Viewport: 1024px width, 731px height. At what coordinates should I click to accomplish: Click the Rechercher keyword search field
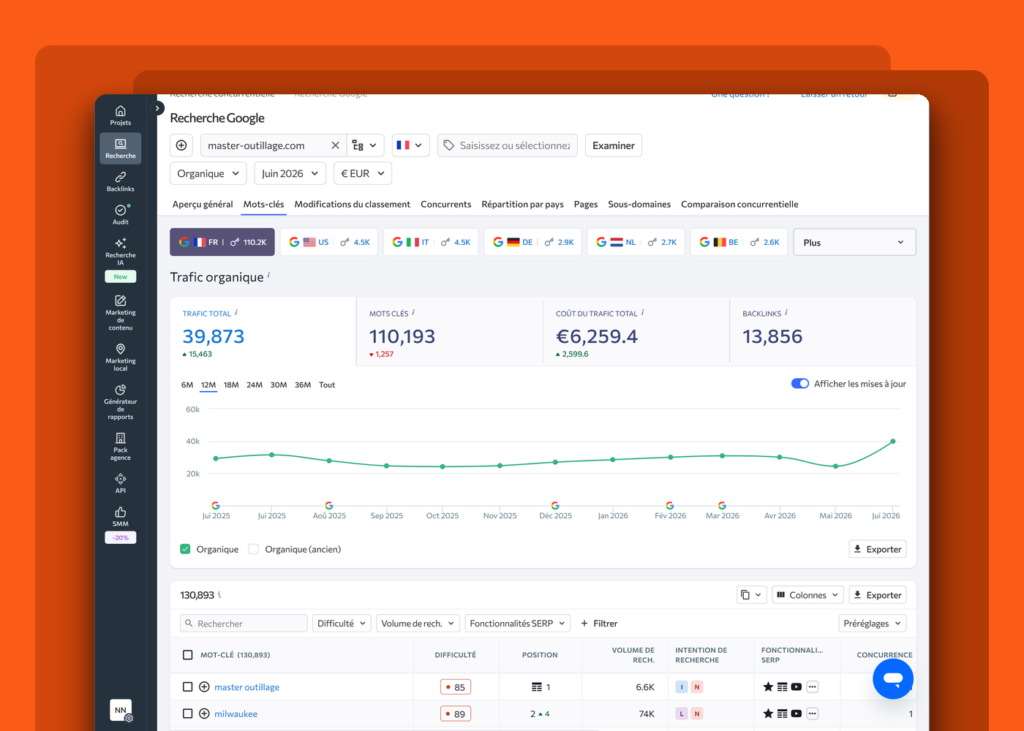pos(244,623)
